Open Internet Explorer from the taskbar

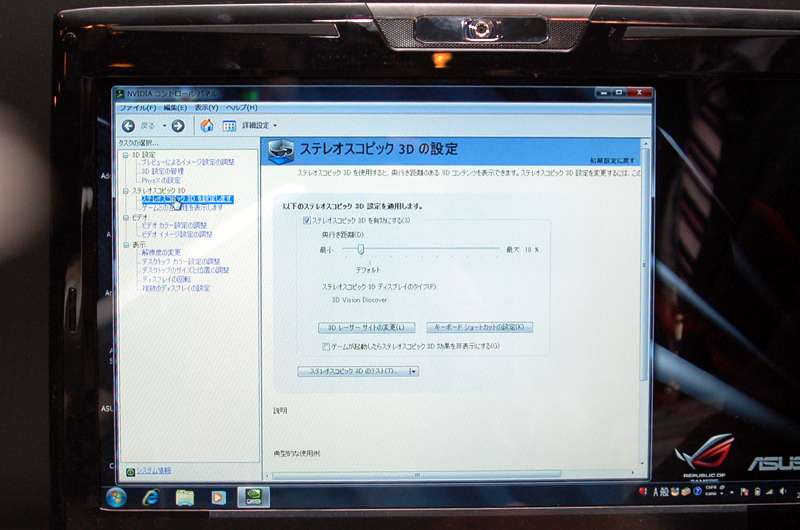(x=151, y=497)
